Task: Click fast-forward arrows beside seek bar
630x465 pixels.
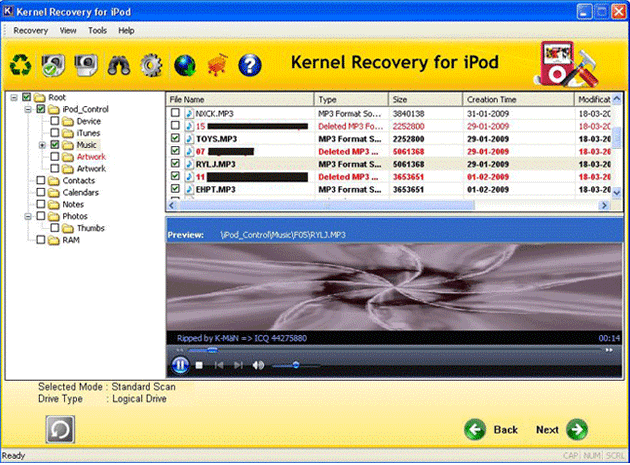Action: 609,350
